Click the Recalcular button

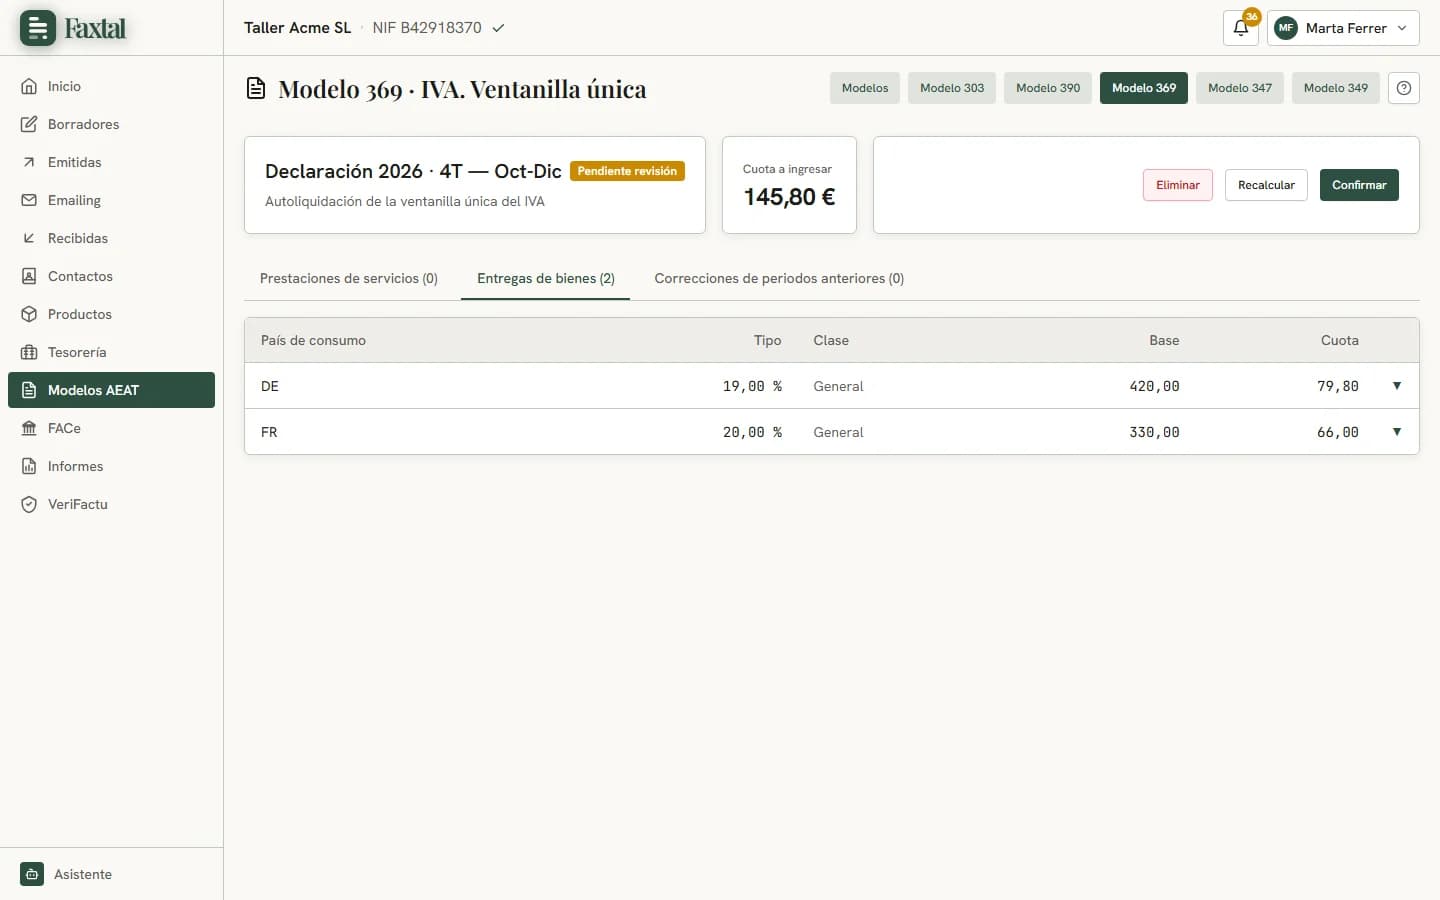pos(1266,185)
